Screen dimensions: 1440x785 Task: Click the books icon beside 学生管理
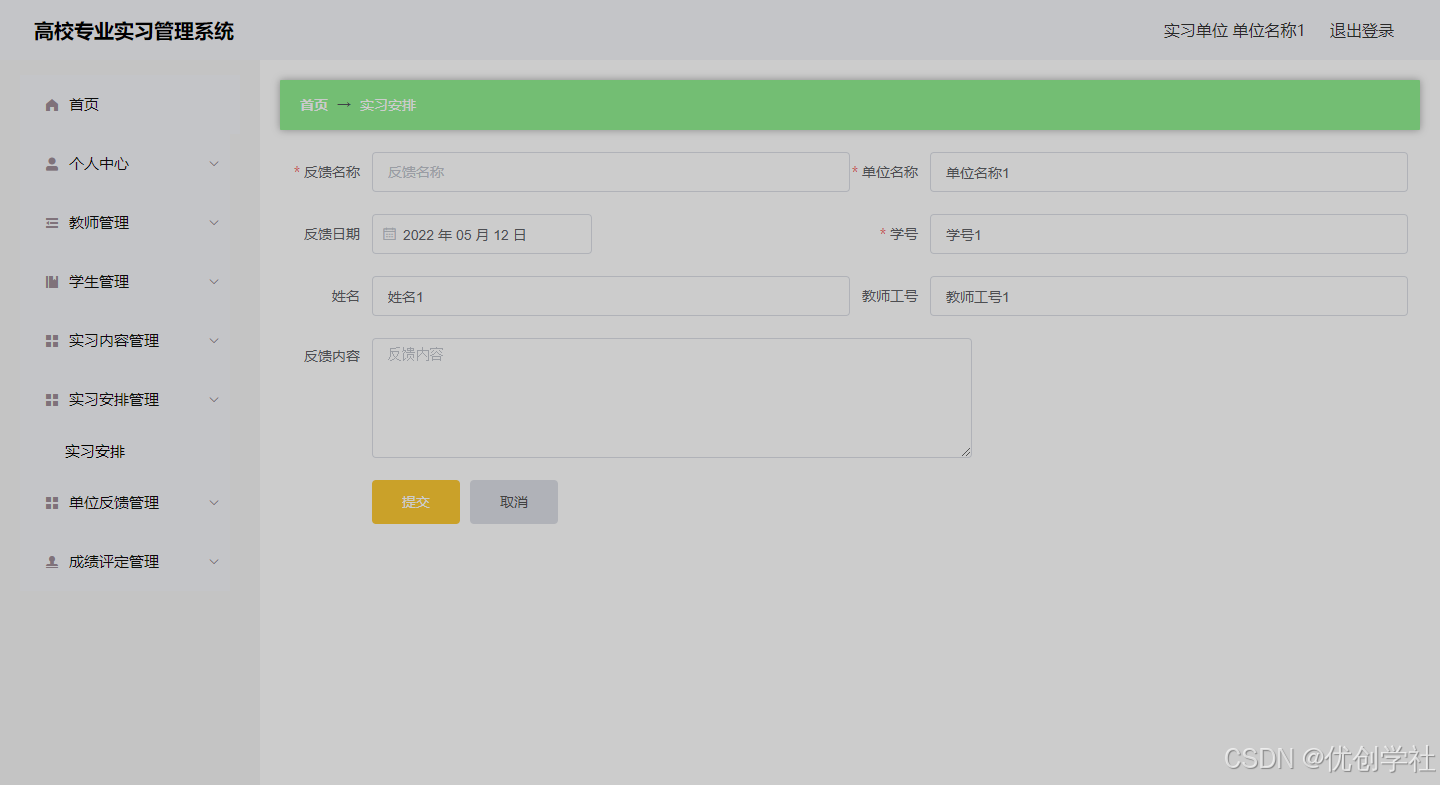click(x=52, y=282)
